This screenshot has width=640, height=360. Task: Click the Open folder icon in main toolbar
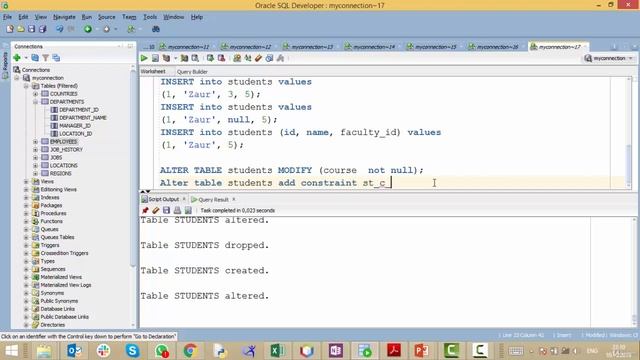click(x=21, y=29)
